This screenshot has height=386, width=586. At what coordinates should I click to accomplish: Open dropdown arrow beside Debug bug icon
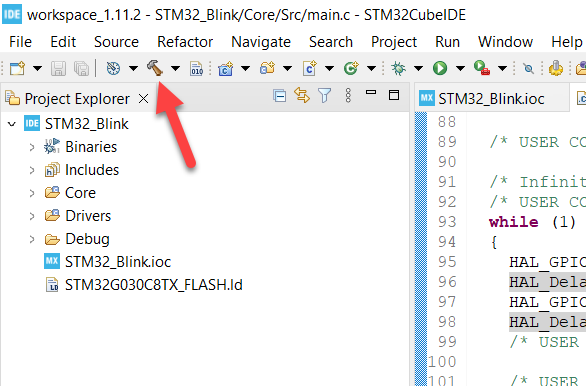419,68
